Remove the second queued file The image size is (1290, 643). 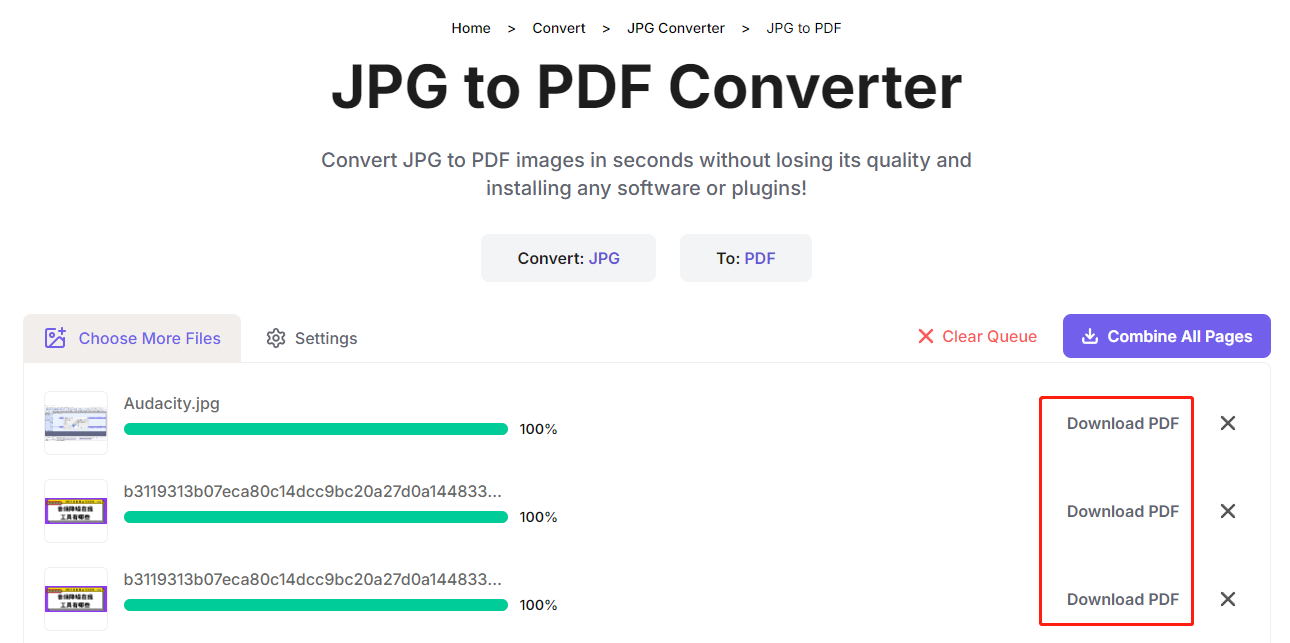[x=1228, y=511]
